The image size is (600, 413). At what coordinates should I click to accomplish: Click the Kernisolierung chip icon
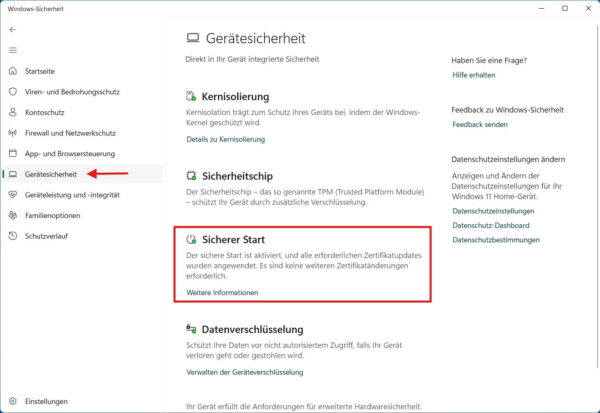click(x=191, y=96)
